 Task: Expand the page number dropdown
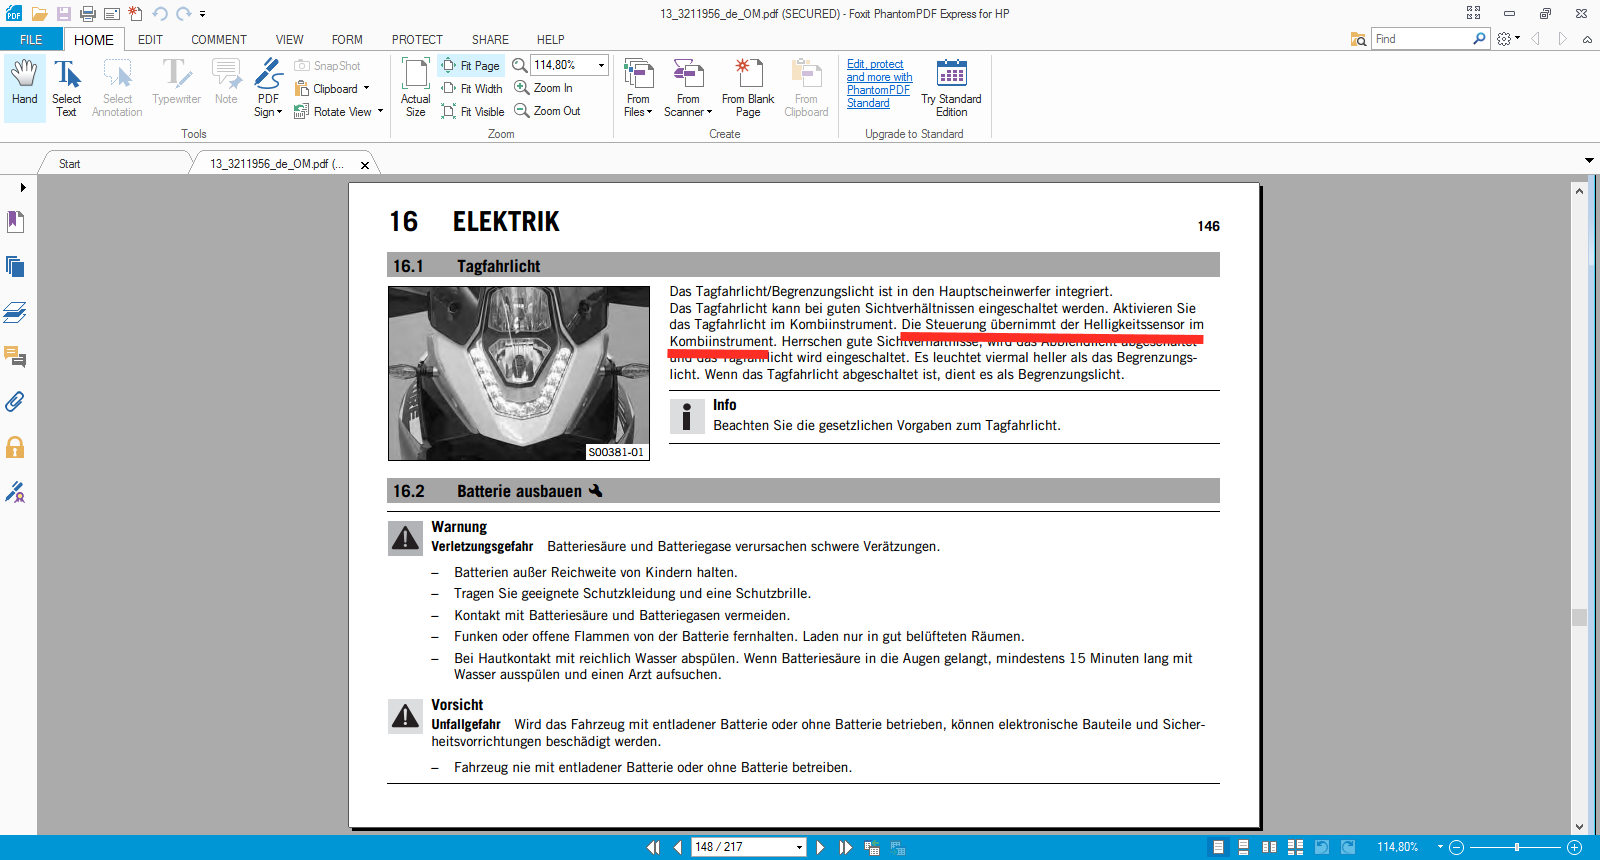point(799,847)
